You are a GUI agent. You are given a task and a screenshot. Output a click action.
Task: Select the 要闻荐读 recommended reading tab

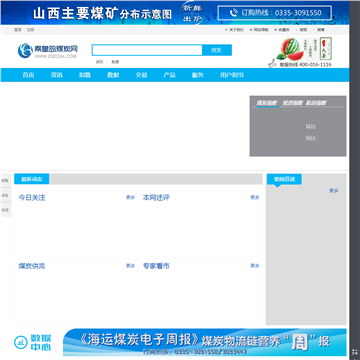[284, 179]
